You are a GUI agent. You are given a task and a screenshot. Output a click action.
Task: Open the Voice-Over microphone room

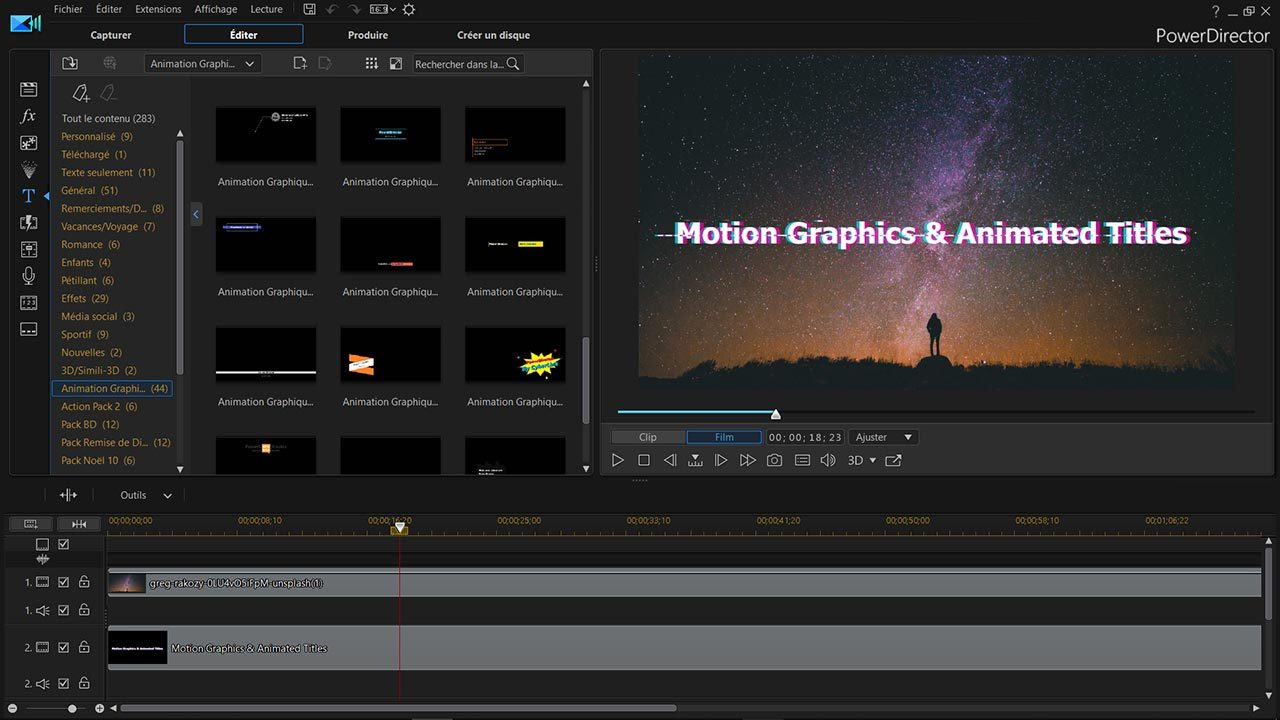[28, 276]
